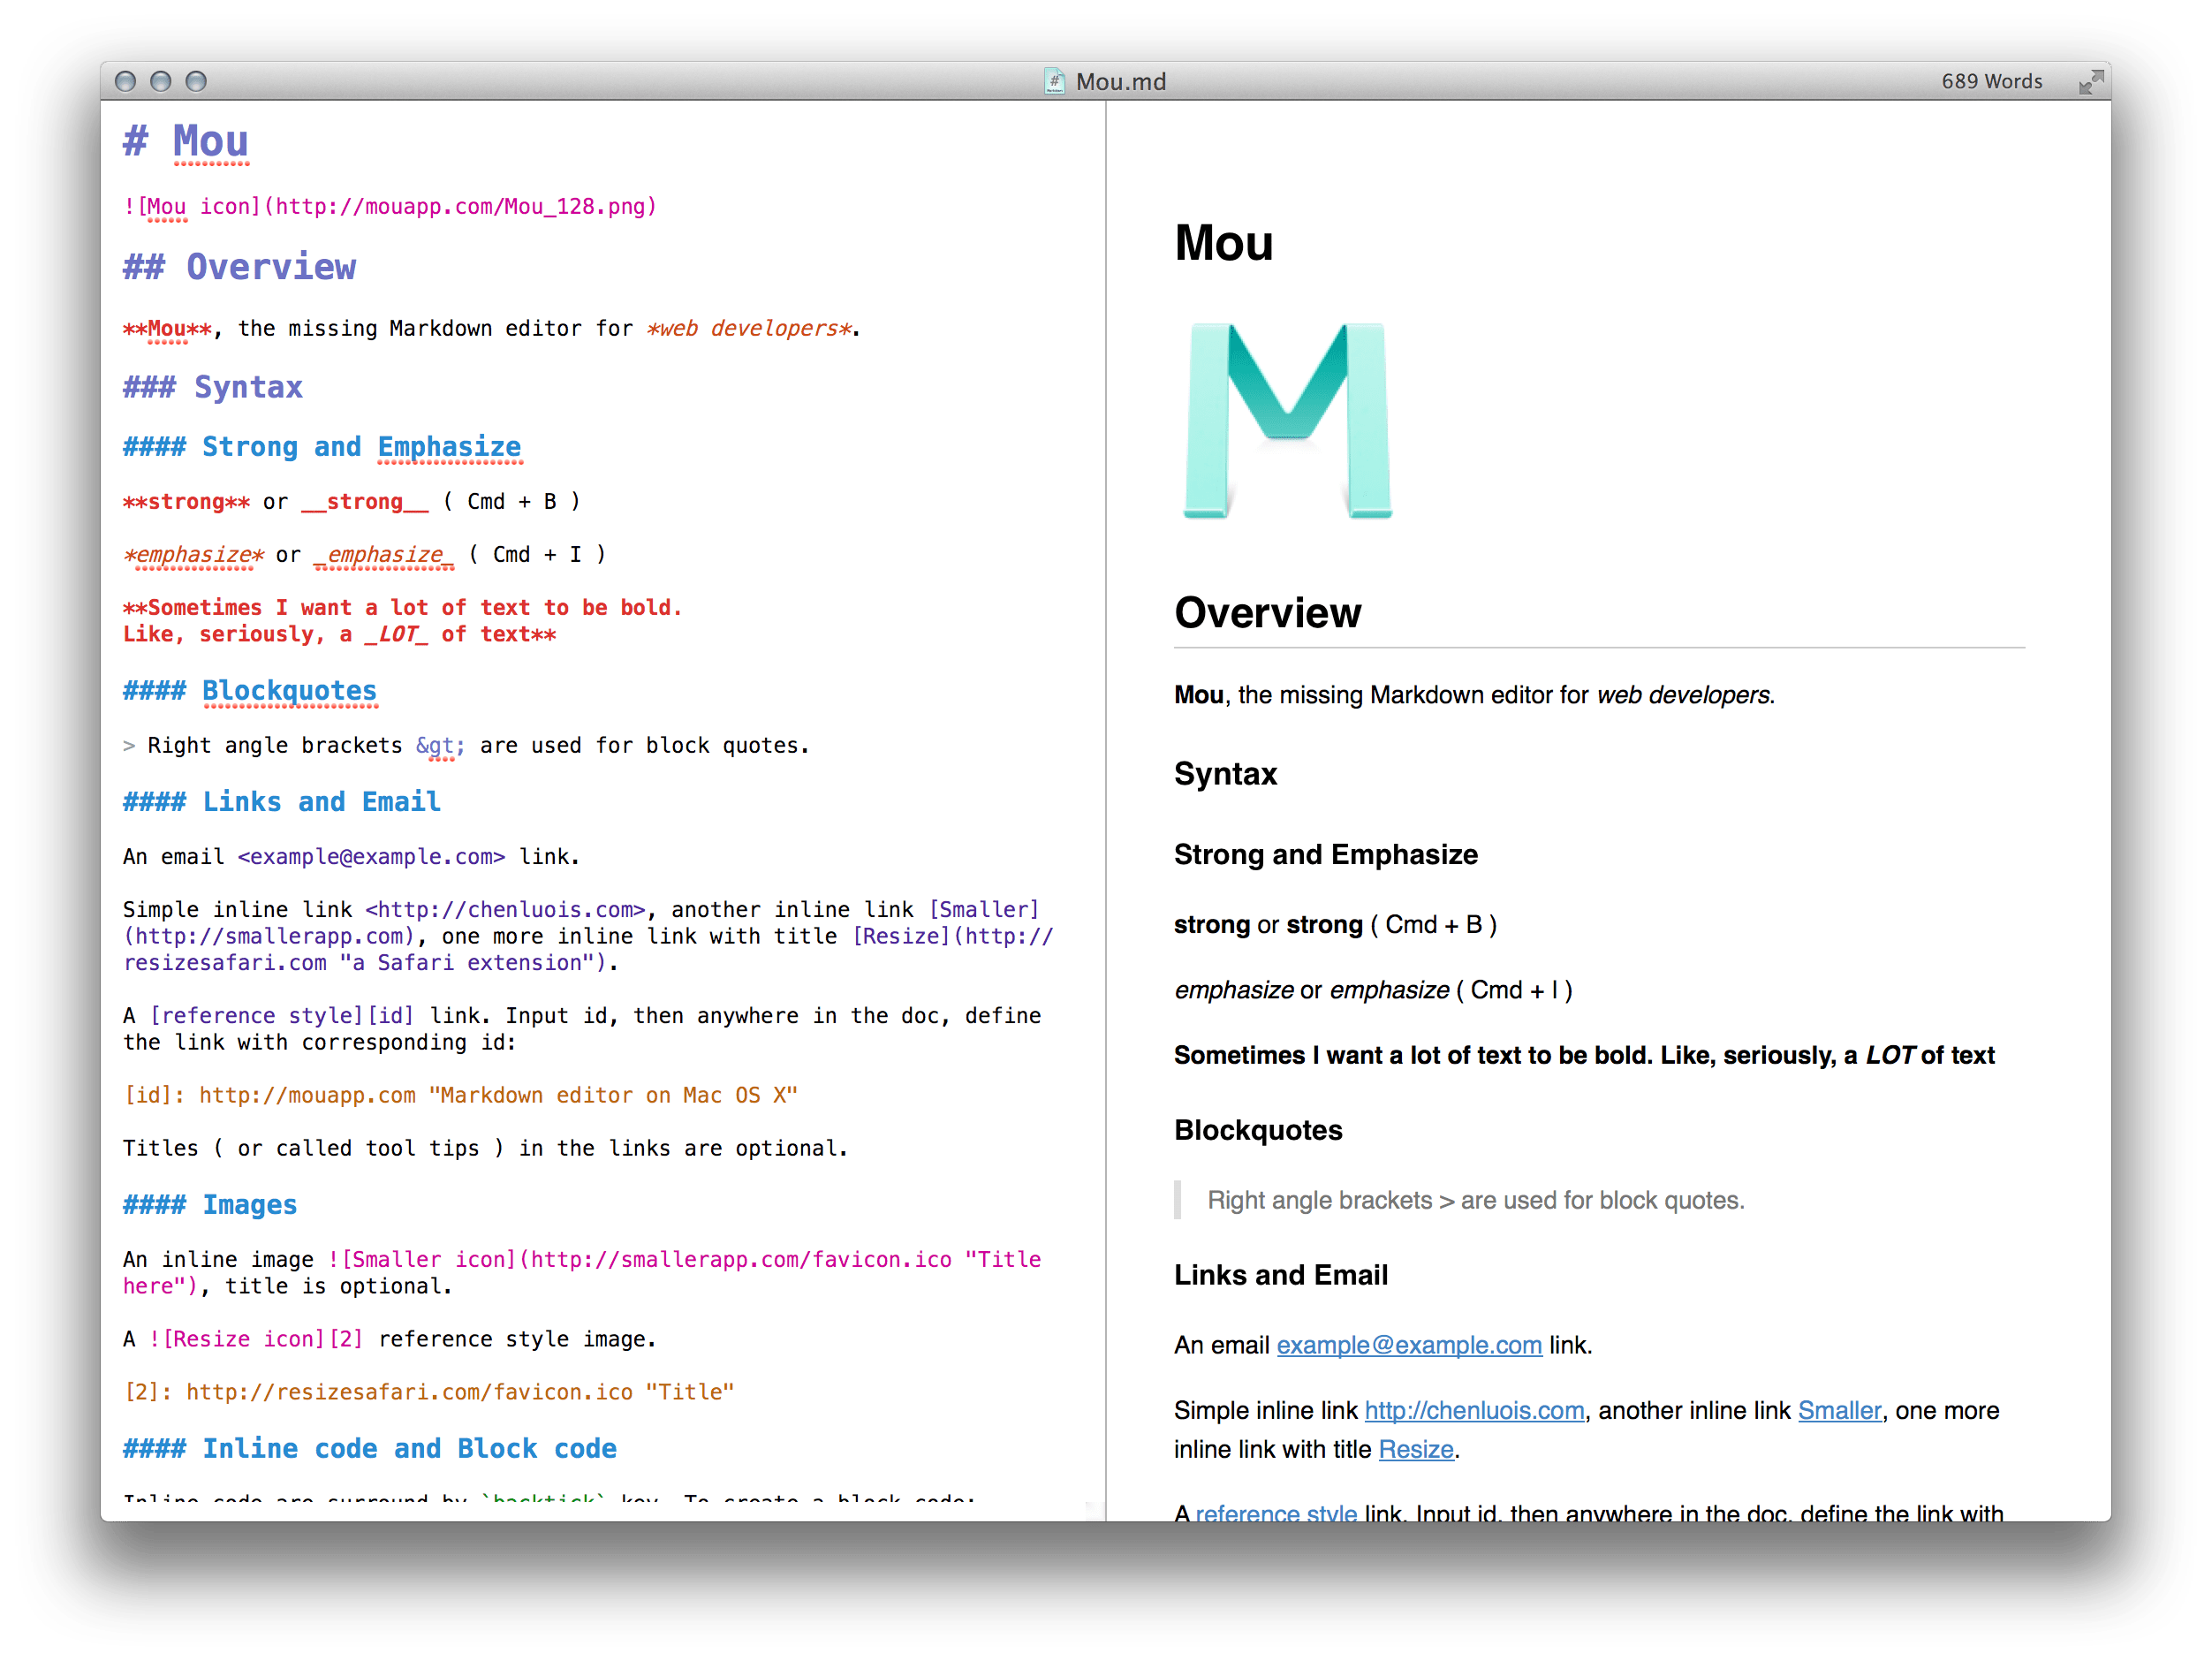Open the Smaller link in preview pane
This screenshot has width=2212, height=1661.
pos(1839,1410)
